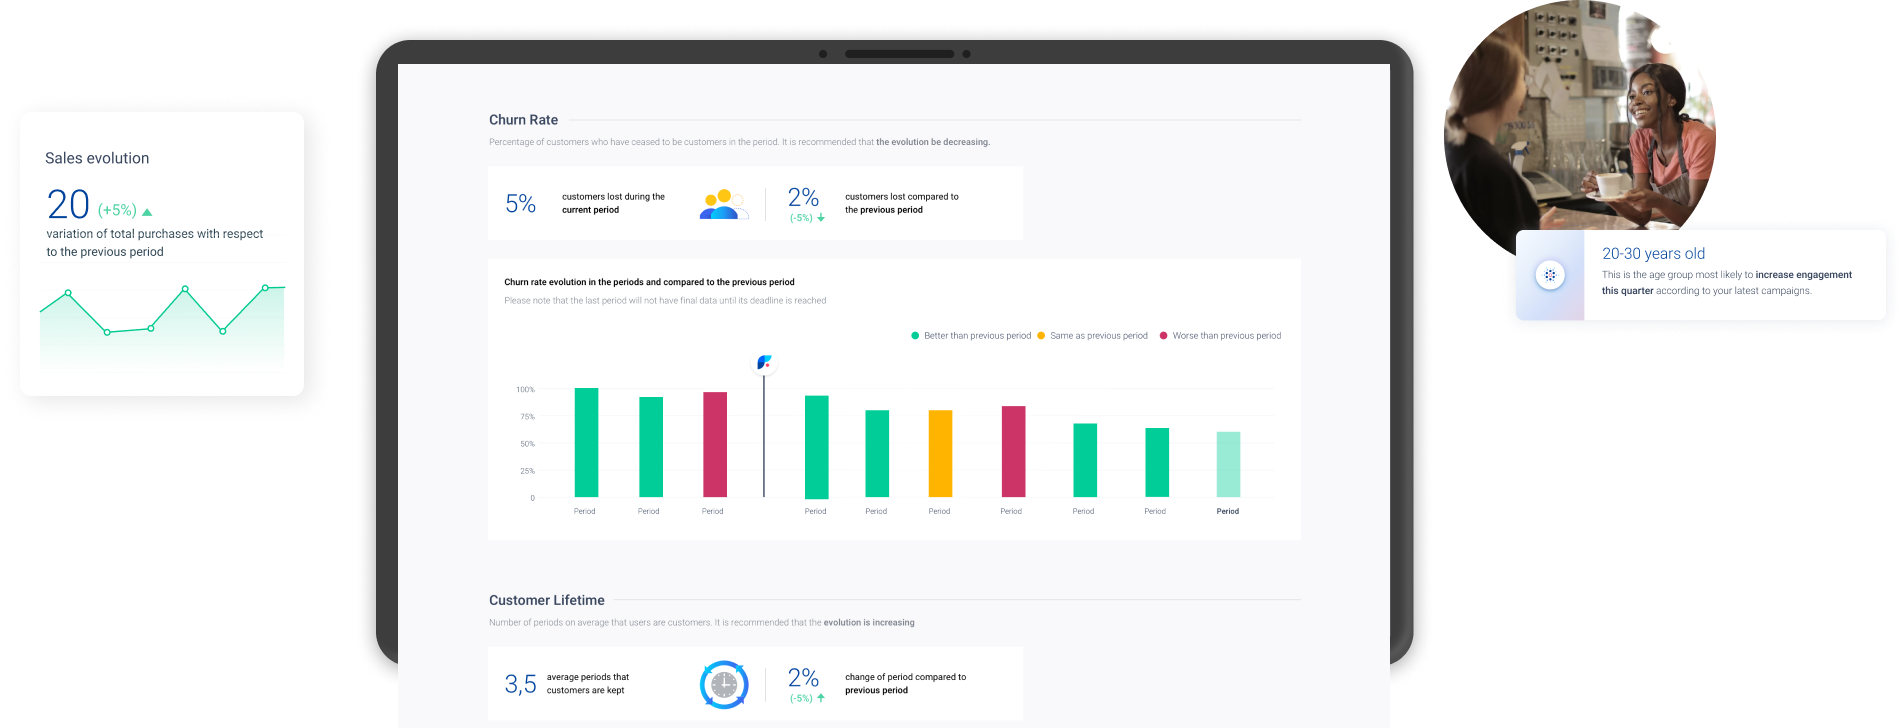Click the light green last period bar
The height and width of the screenshot is (728, 1902).
[x=1228, y=464]
